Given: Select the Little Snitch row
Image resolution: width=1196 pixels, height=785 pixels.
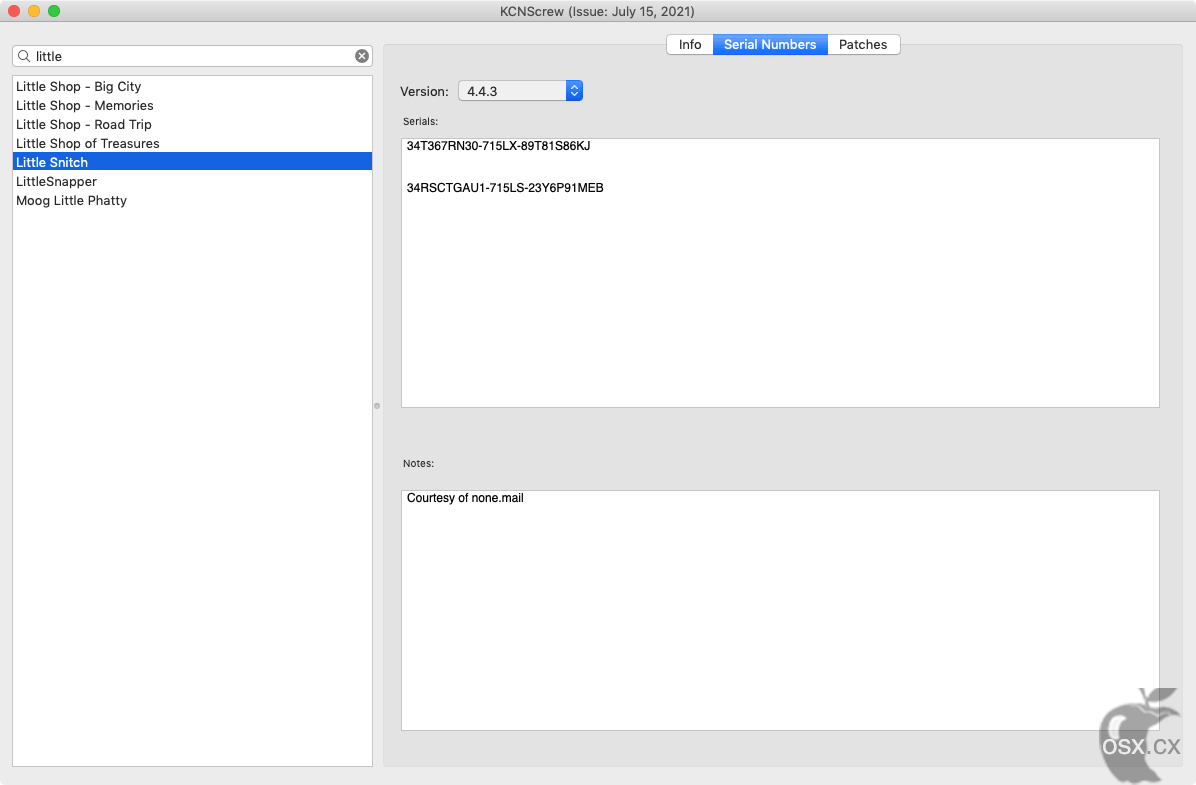Looking at the screenshot, I should click(x=192, y=162).
